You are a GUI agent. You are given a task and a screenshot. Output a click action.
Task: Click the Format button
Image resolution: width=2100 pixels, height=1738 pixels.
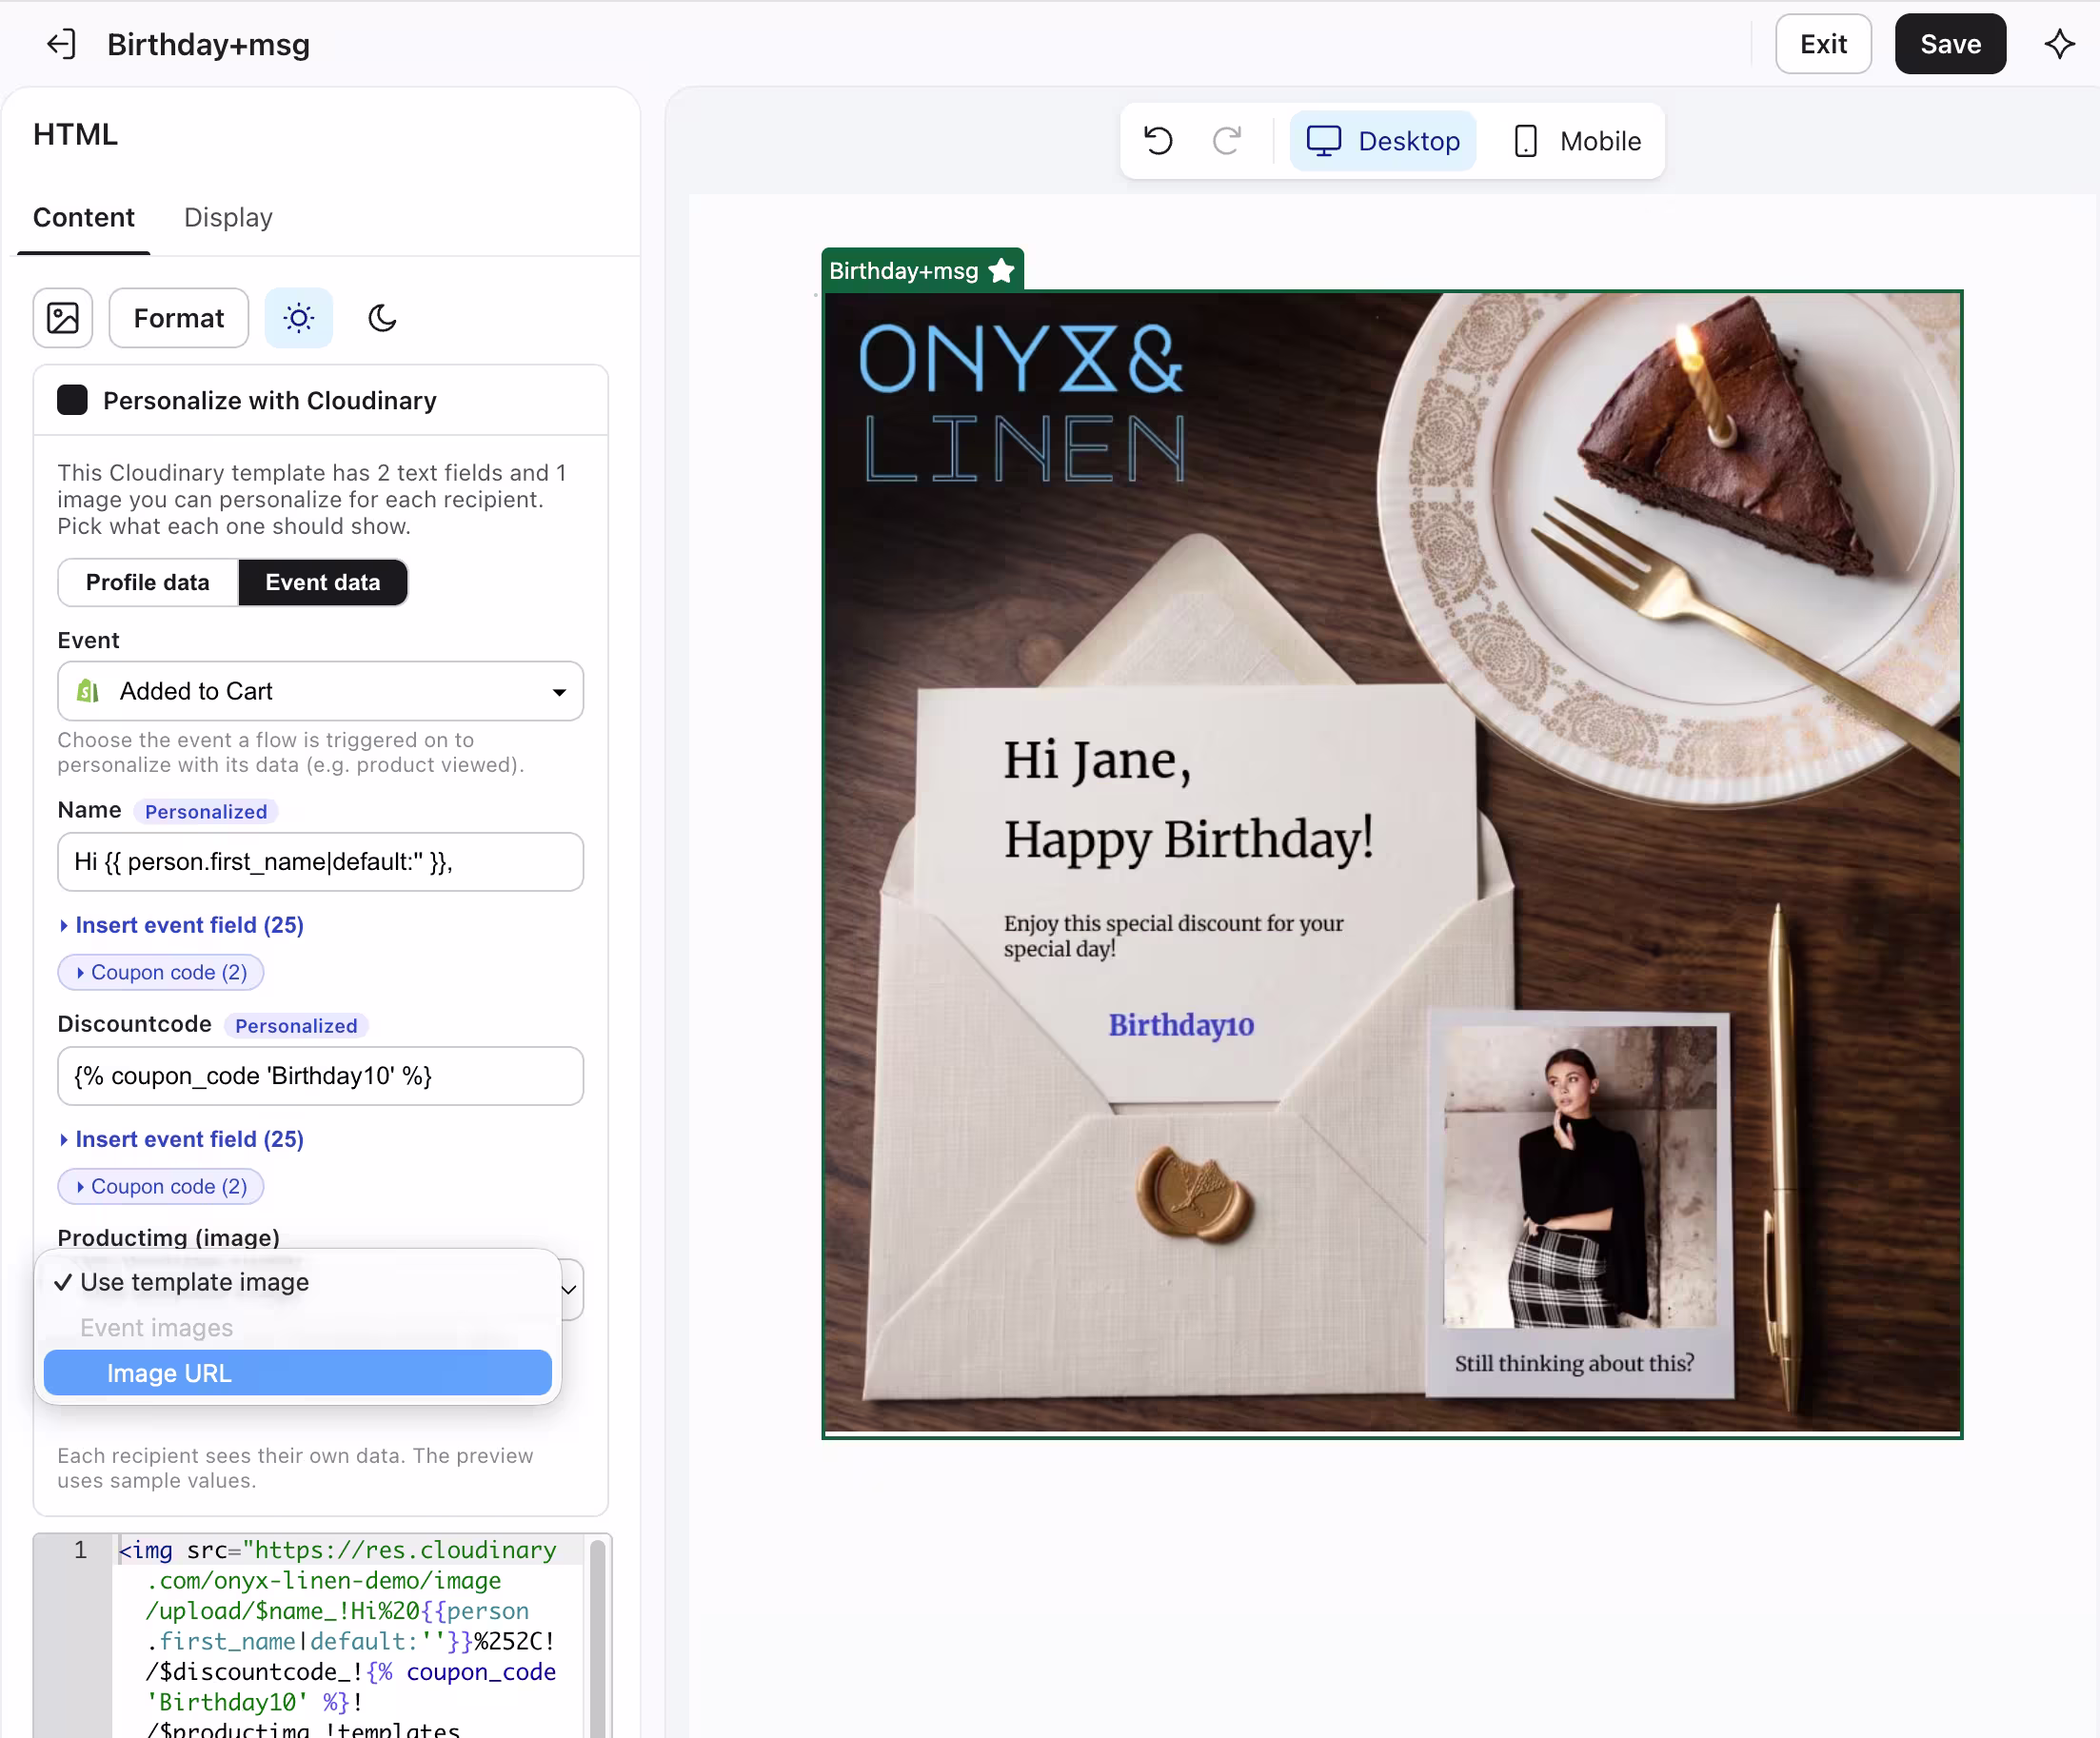point(179,318)
